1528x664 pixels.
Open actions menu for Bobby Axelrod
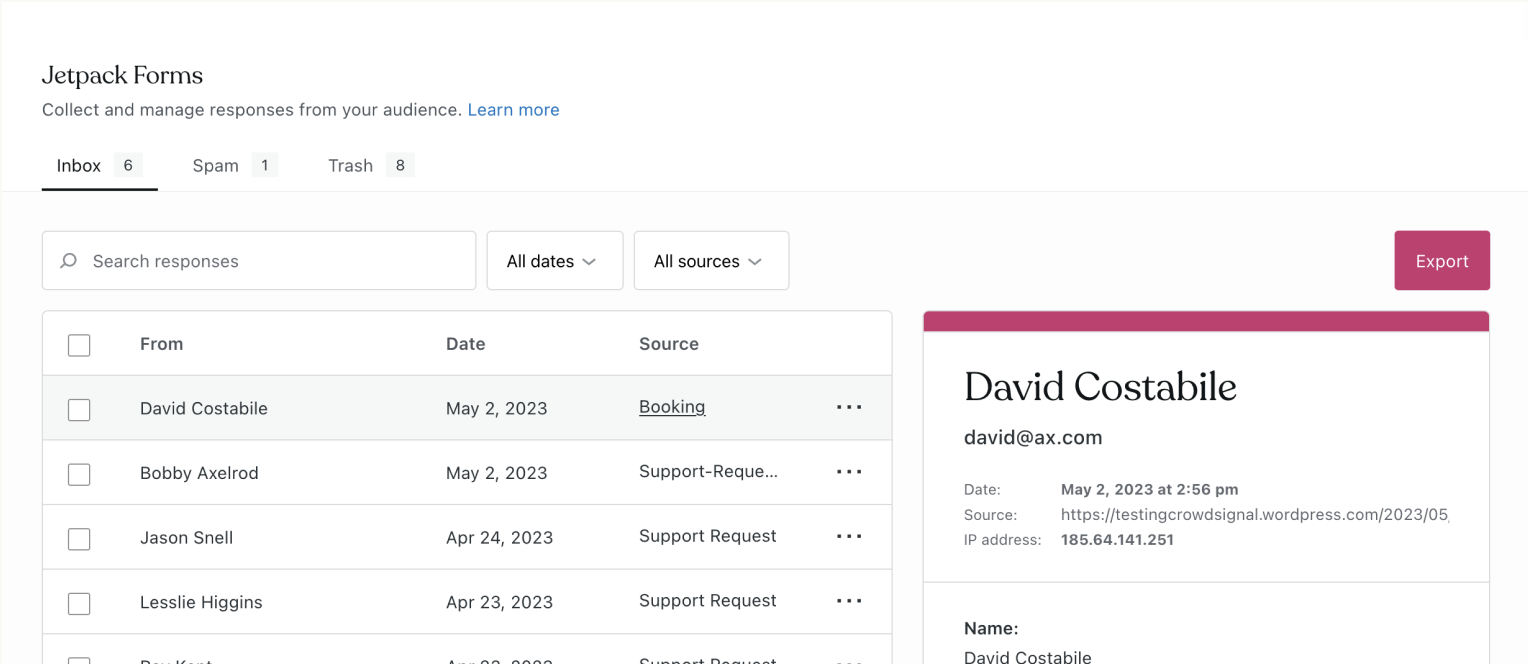849,472
